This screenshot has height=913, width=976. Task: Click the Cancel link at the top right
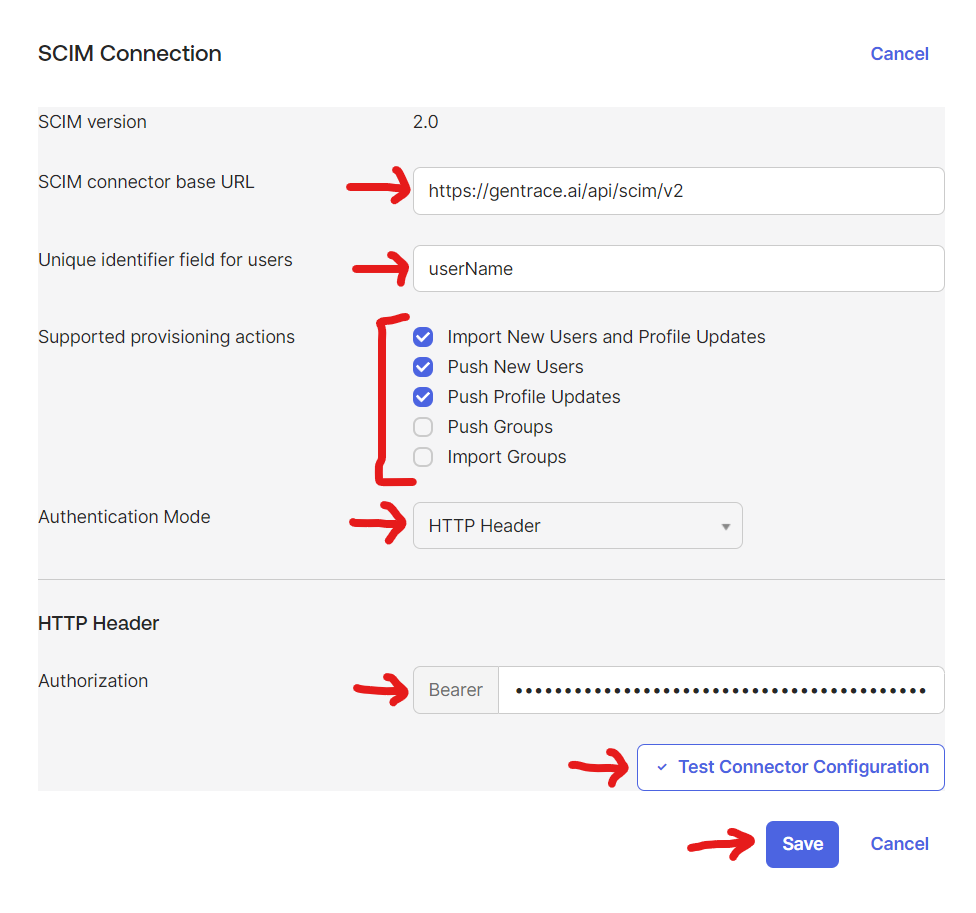(x=899, y=53)
